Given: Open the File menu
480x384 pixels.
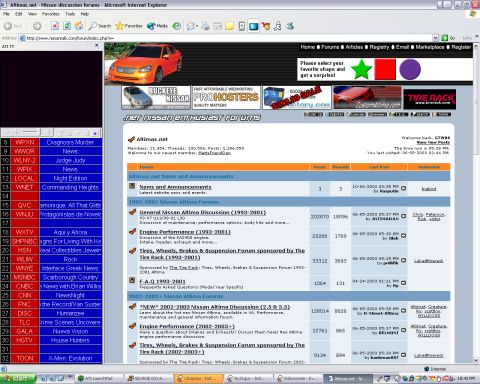Looking at the screenshot, I should click(6, 14).
